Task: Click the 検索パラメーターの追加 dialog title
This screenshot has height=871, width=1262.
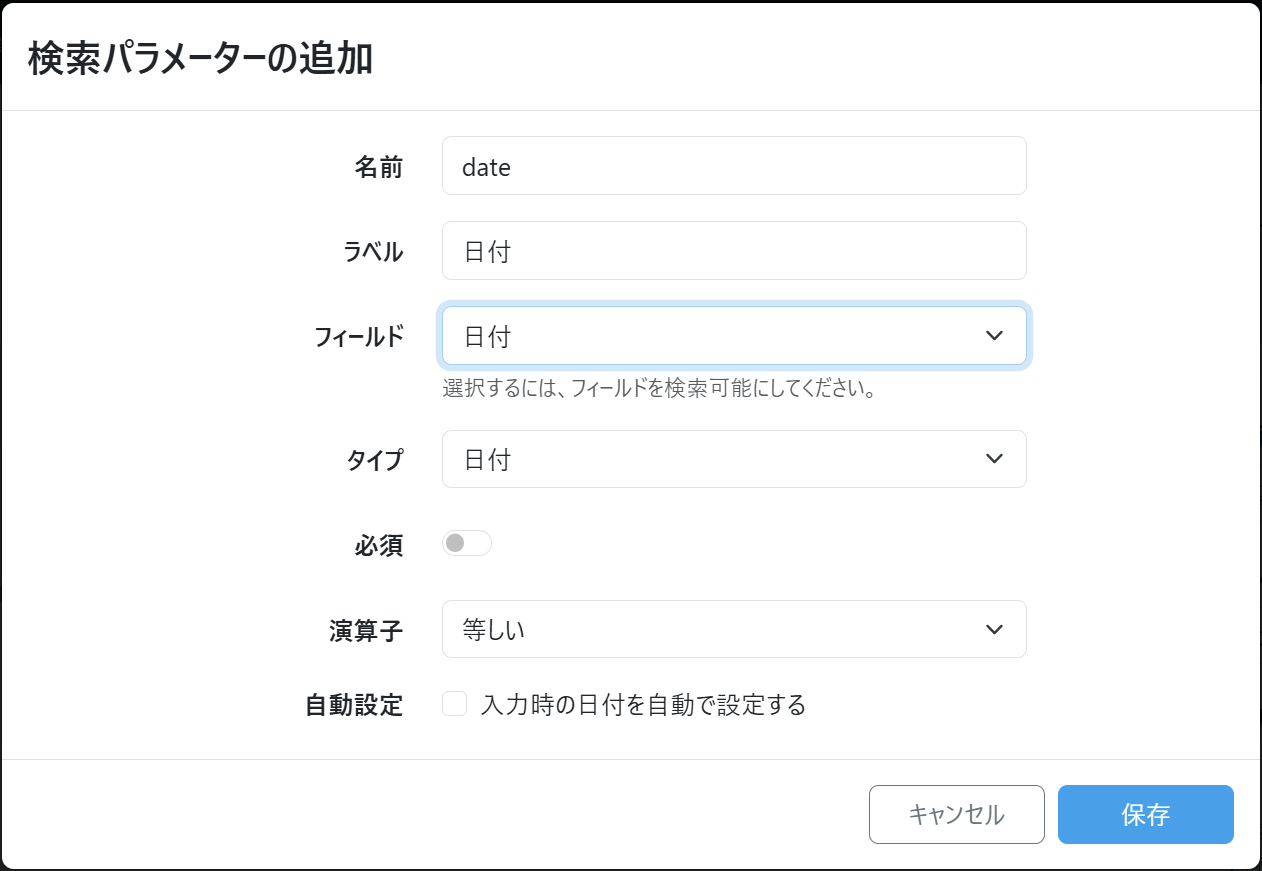Action: click(200, 58)
